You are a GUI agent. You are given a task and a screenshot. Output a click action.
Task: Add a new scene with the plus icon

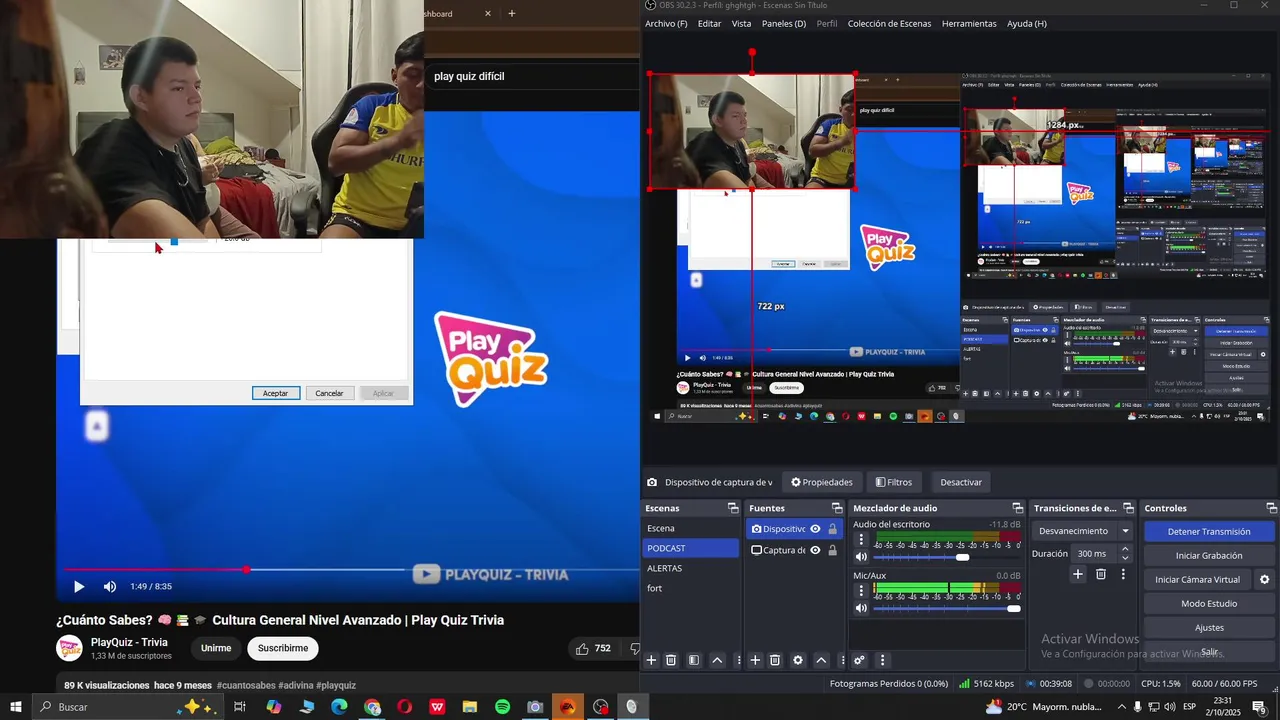coord(651,660)
